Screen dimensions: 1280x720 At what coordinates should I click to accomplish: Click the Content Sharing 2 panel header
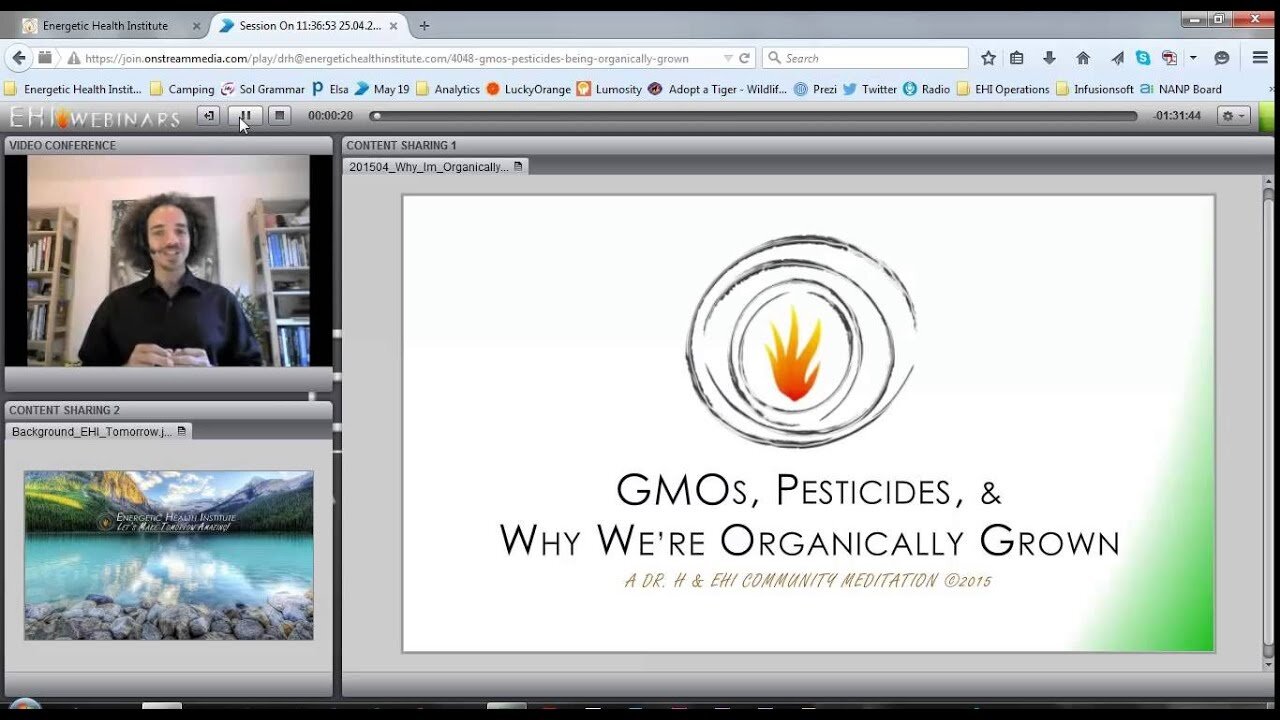click(x=168, y=410)
